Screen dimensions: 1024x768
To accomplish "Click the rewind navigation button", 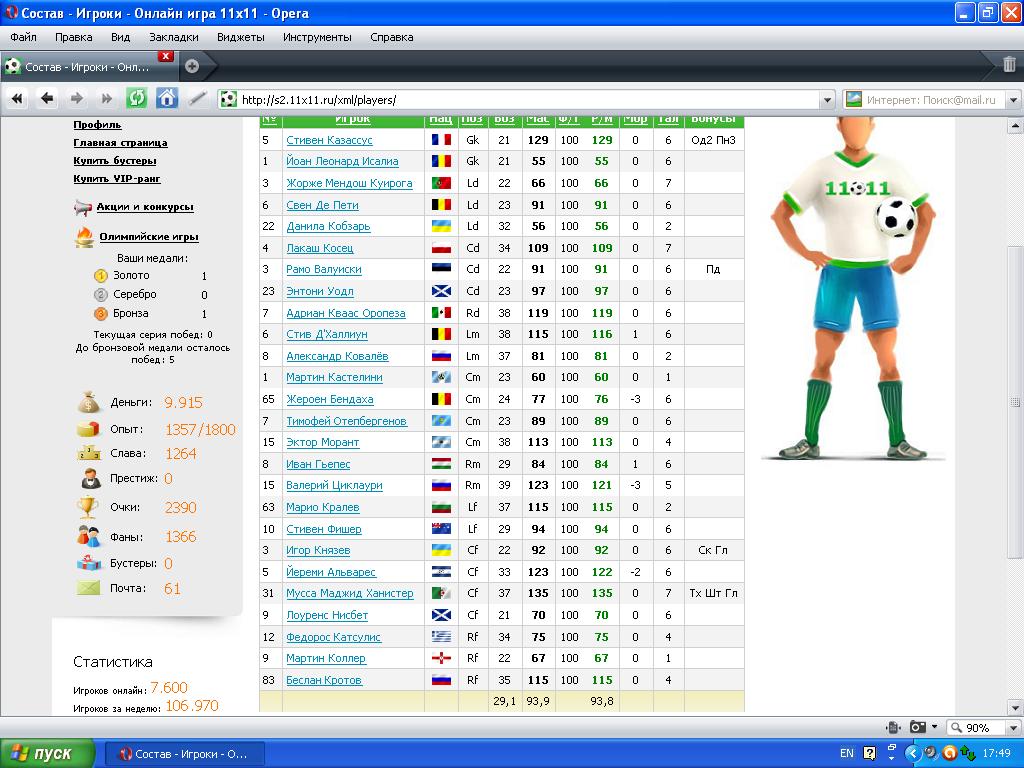I will pos(17,98).
